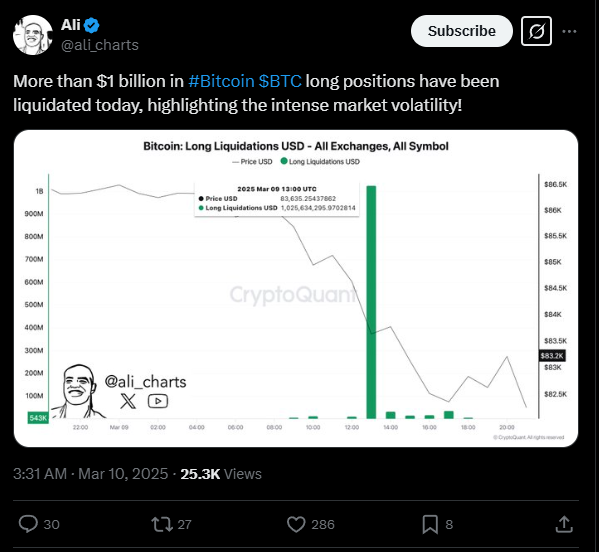This screenshot has height=552, width=599.
Task: Click the Grok icon beside Subscribe
Action: 536,31
